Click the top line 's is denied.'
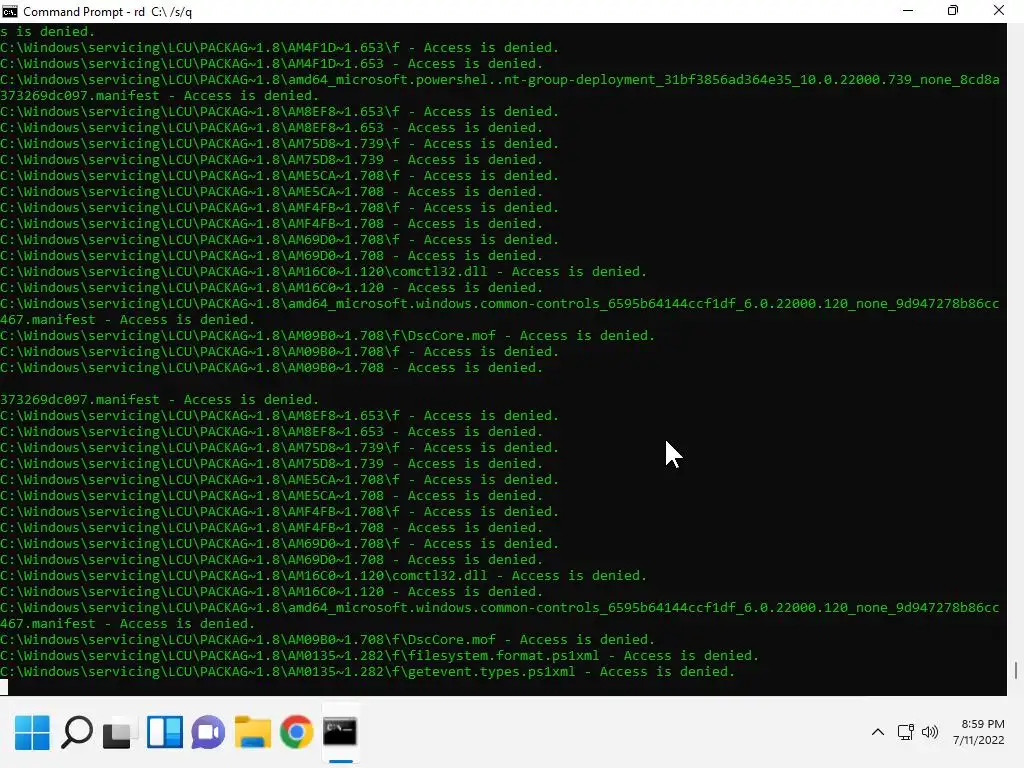1024x768 pixels. 48,31
